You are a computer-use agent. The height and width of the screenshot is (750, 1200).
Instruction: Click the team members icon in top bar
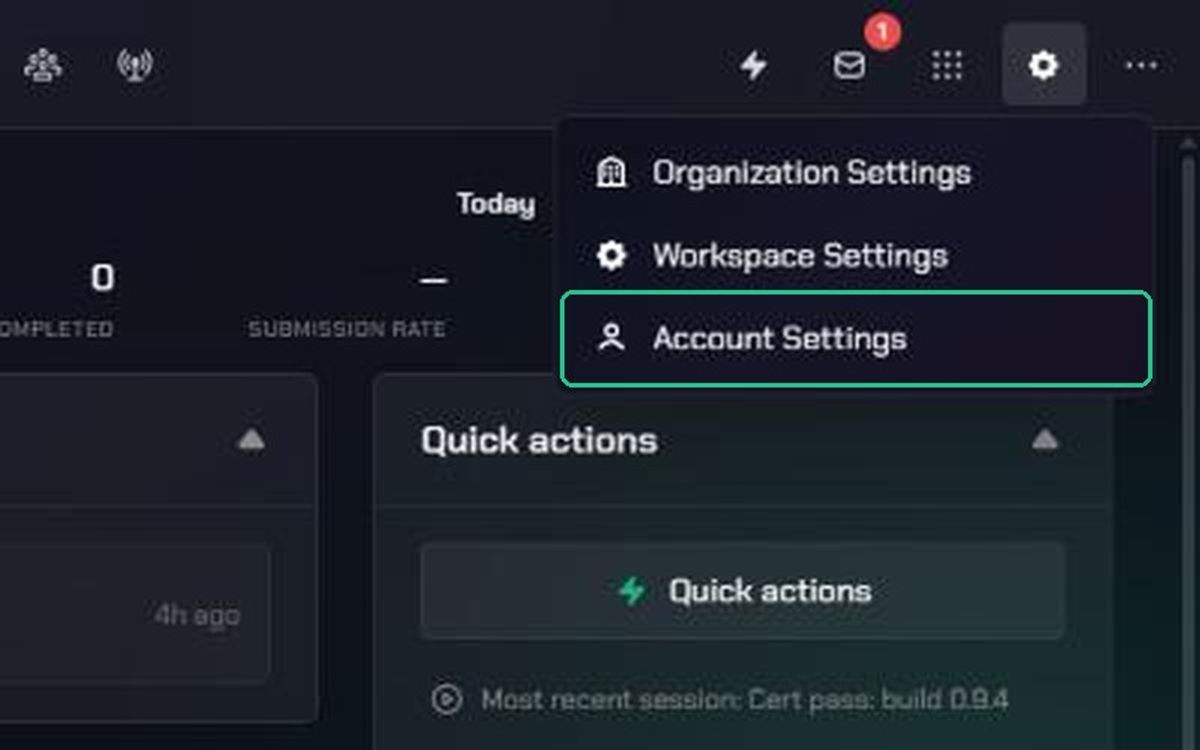coord(42,66)
